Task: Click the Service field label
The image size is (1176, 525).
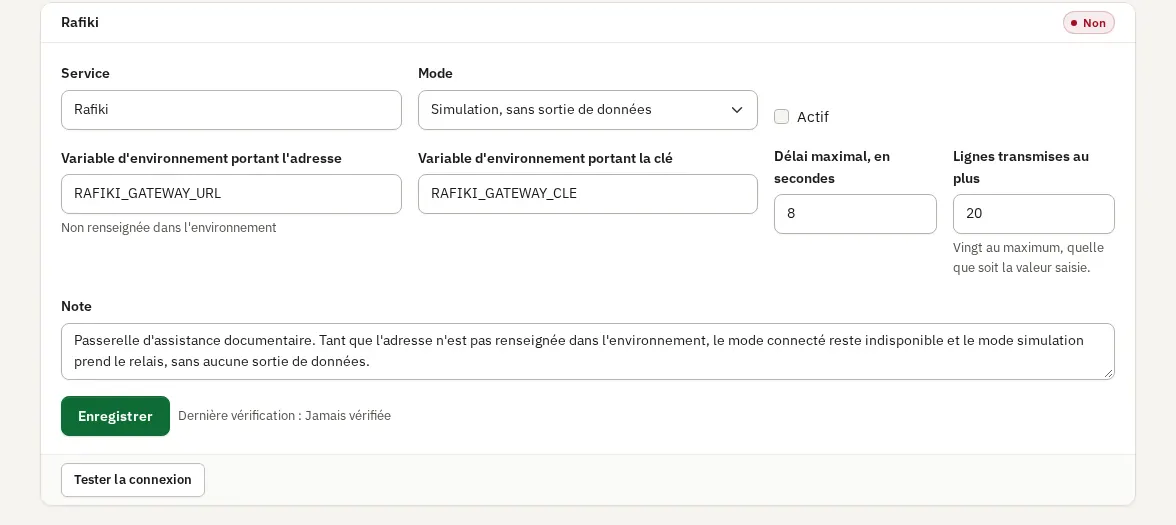Action: [85, 74]
